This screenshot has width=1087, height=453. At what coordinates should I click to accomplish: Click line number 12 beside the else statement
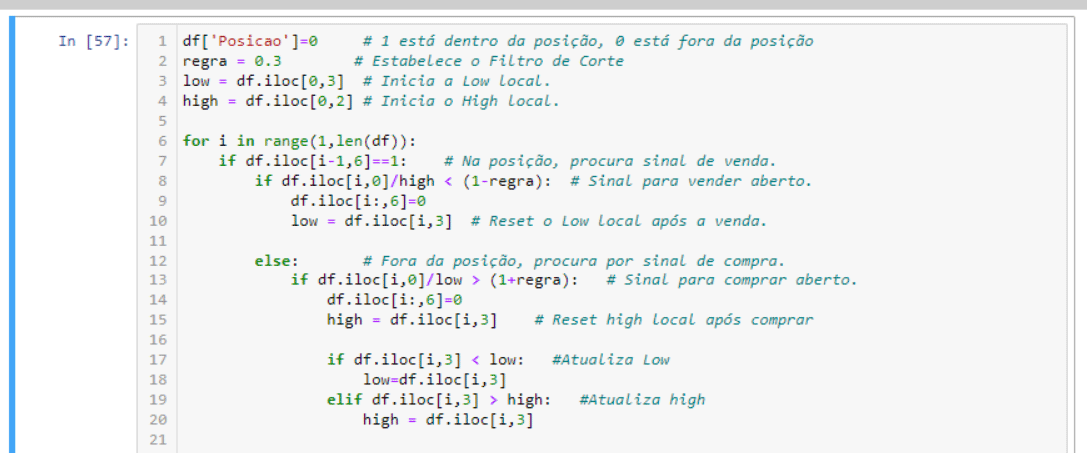(159, 260)
